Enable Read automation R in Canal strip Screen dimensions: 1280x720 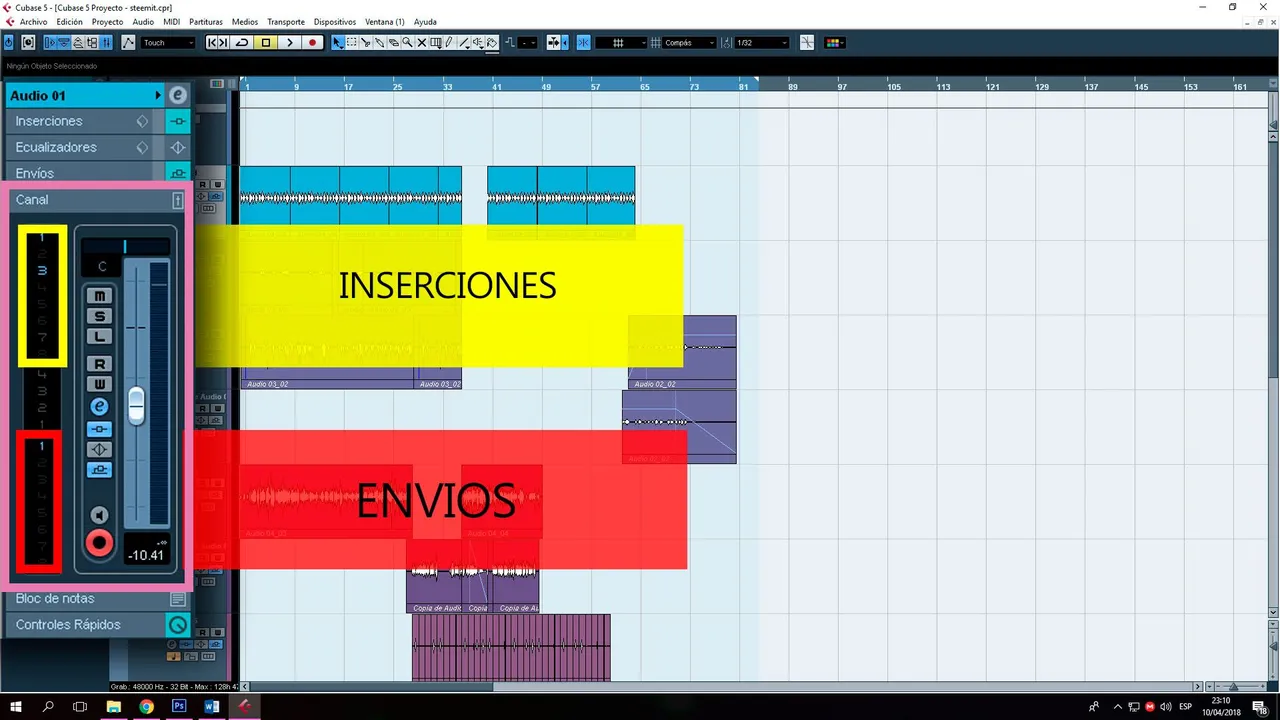pos(99,364)
